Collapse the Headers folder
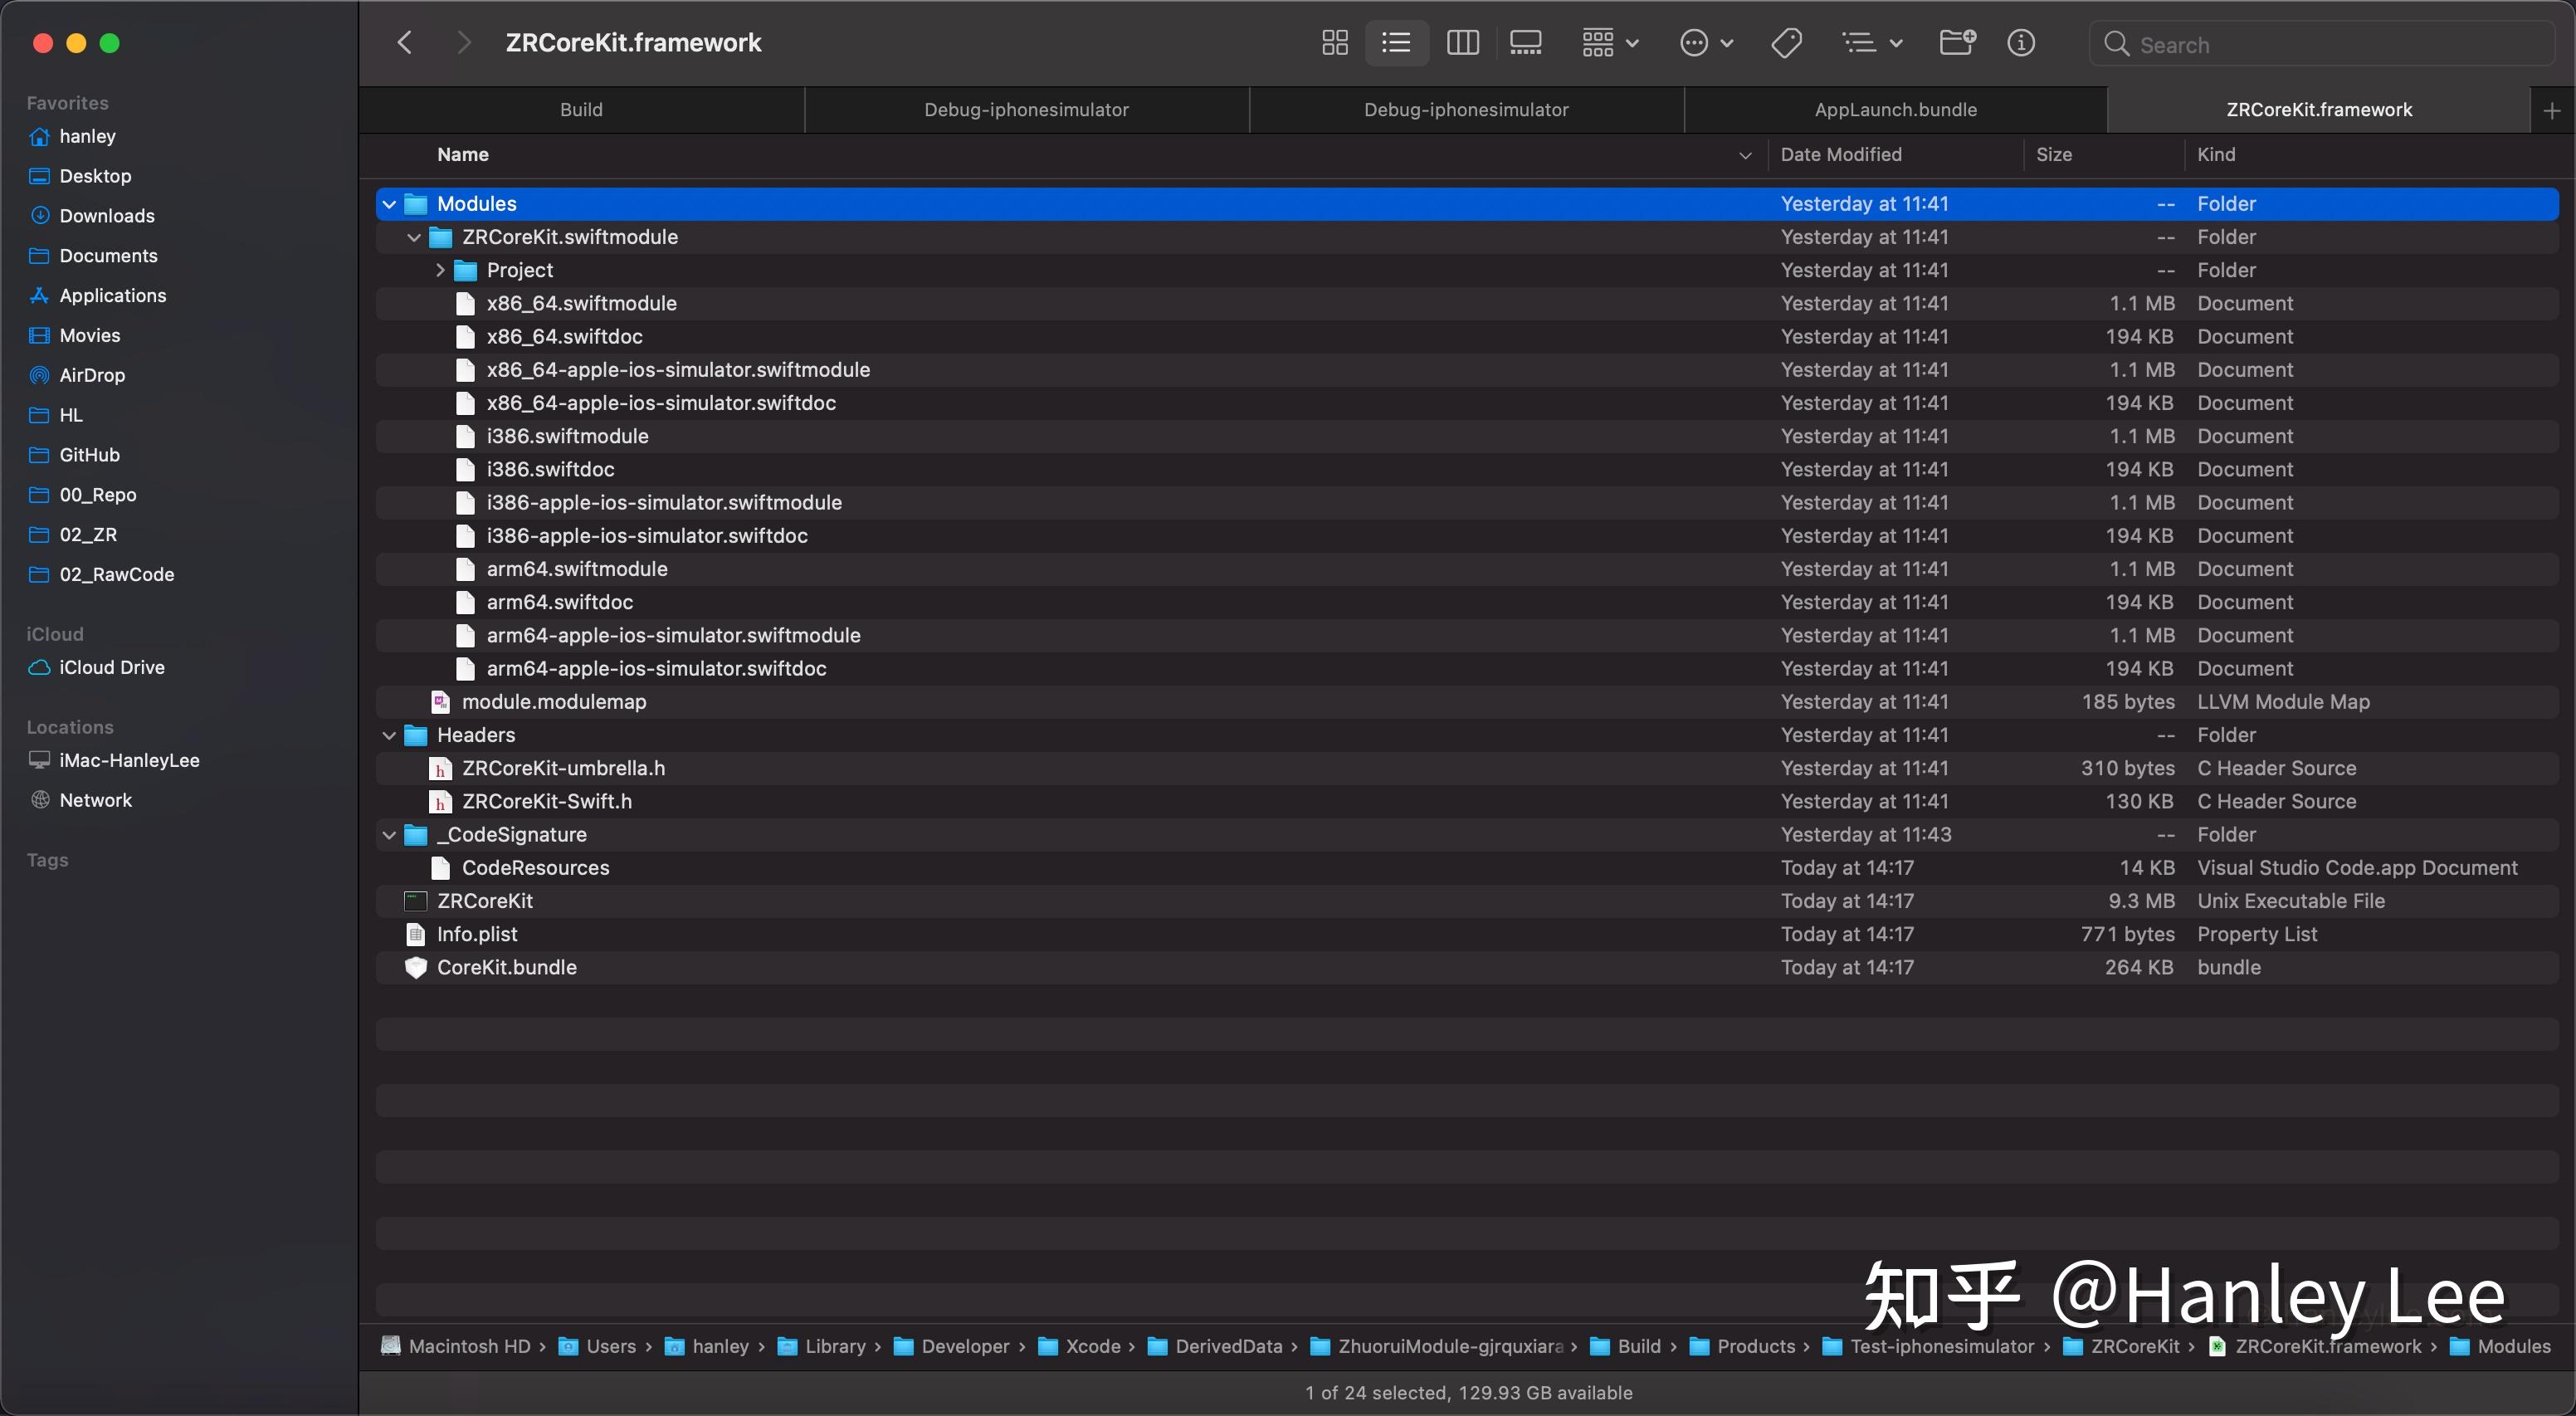 [x=390, y=735]
